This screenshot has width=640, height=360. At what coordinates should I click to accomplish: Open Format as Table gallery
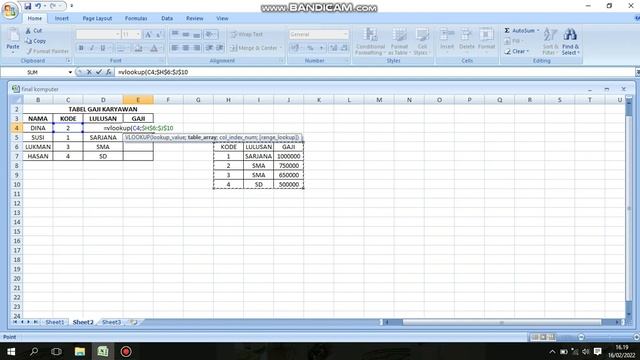point(399,41)
